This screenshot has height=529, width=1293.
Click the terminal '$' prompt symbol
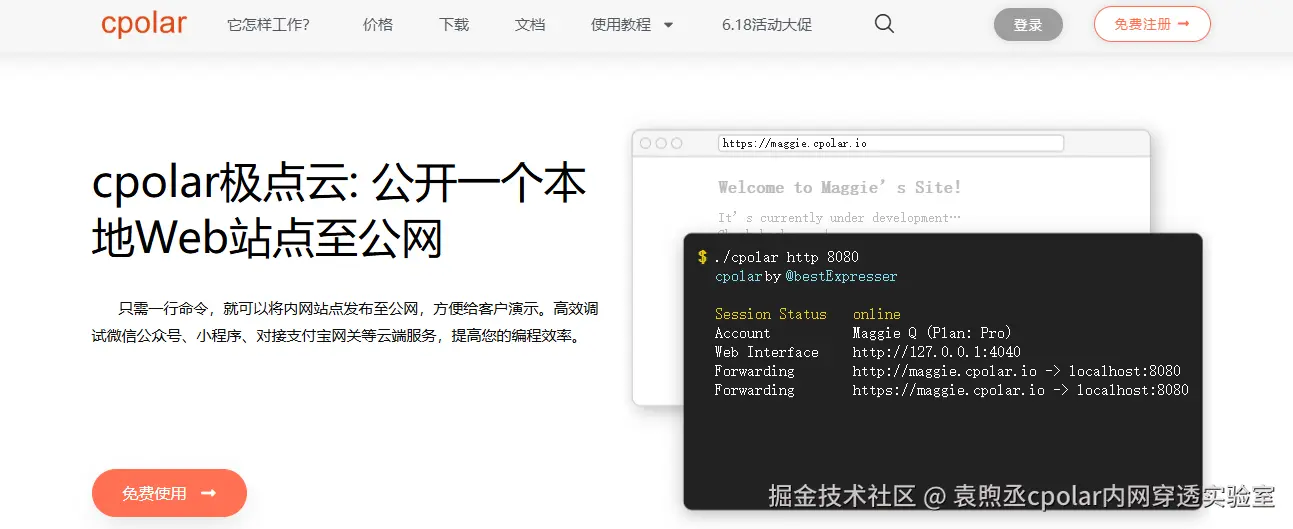[703, 257]
